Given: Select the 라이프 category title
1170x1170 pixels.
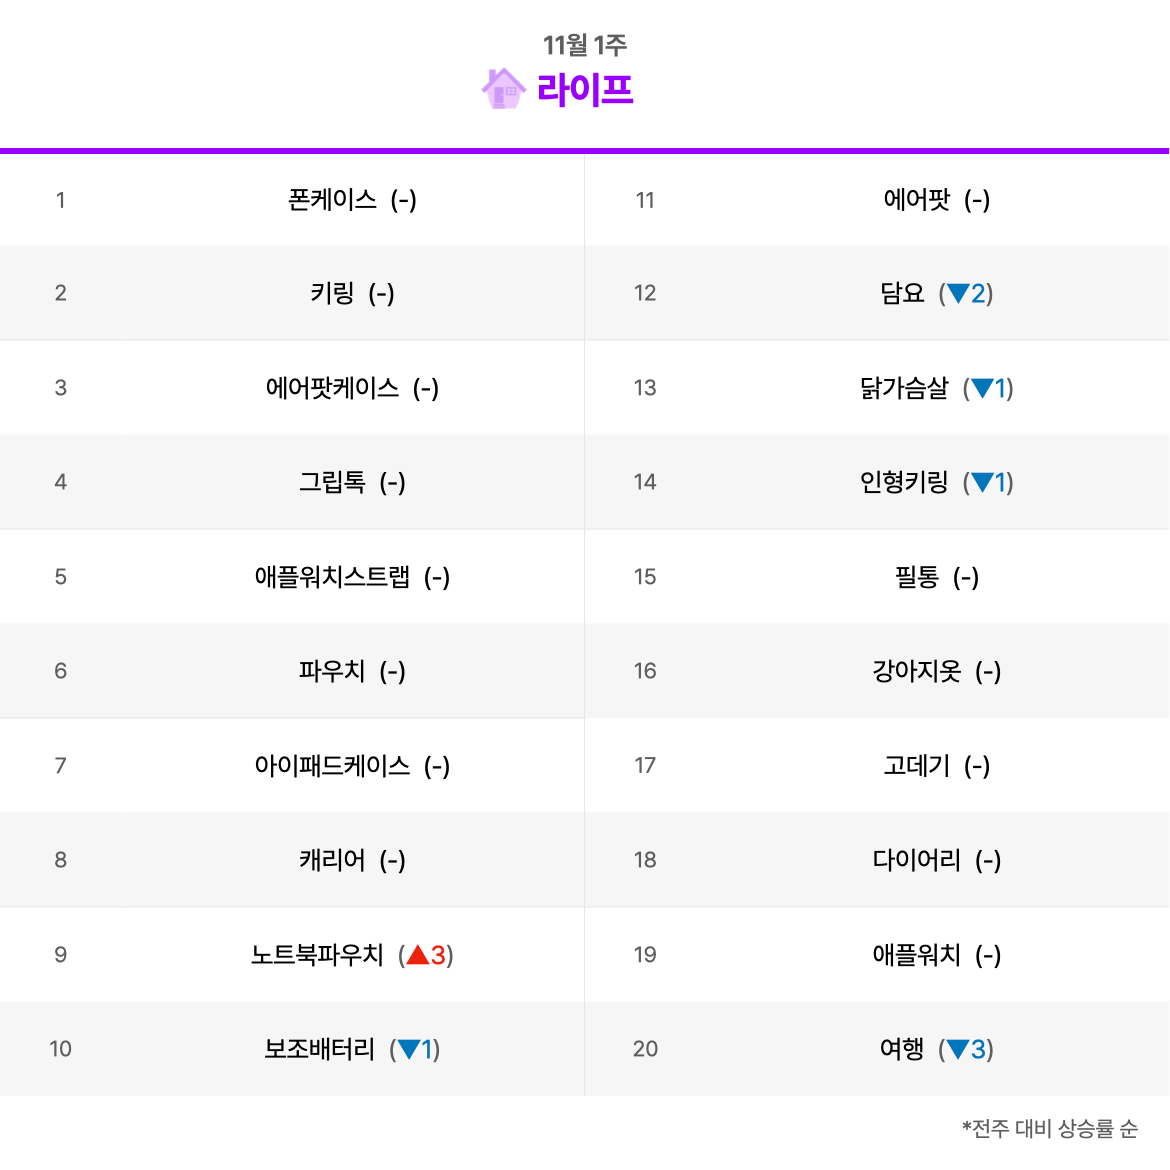Looking at the screenshot, I should click(x=585, y=90).
